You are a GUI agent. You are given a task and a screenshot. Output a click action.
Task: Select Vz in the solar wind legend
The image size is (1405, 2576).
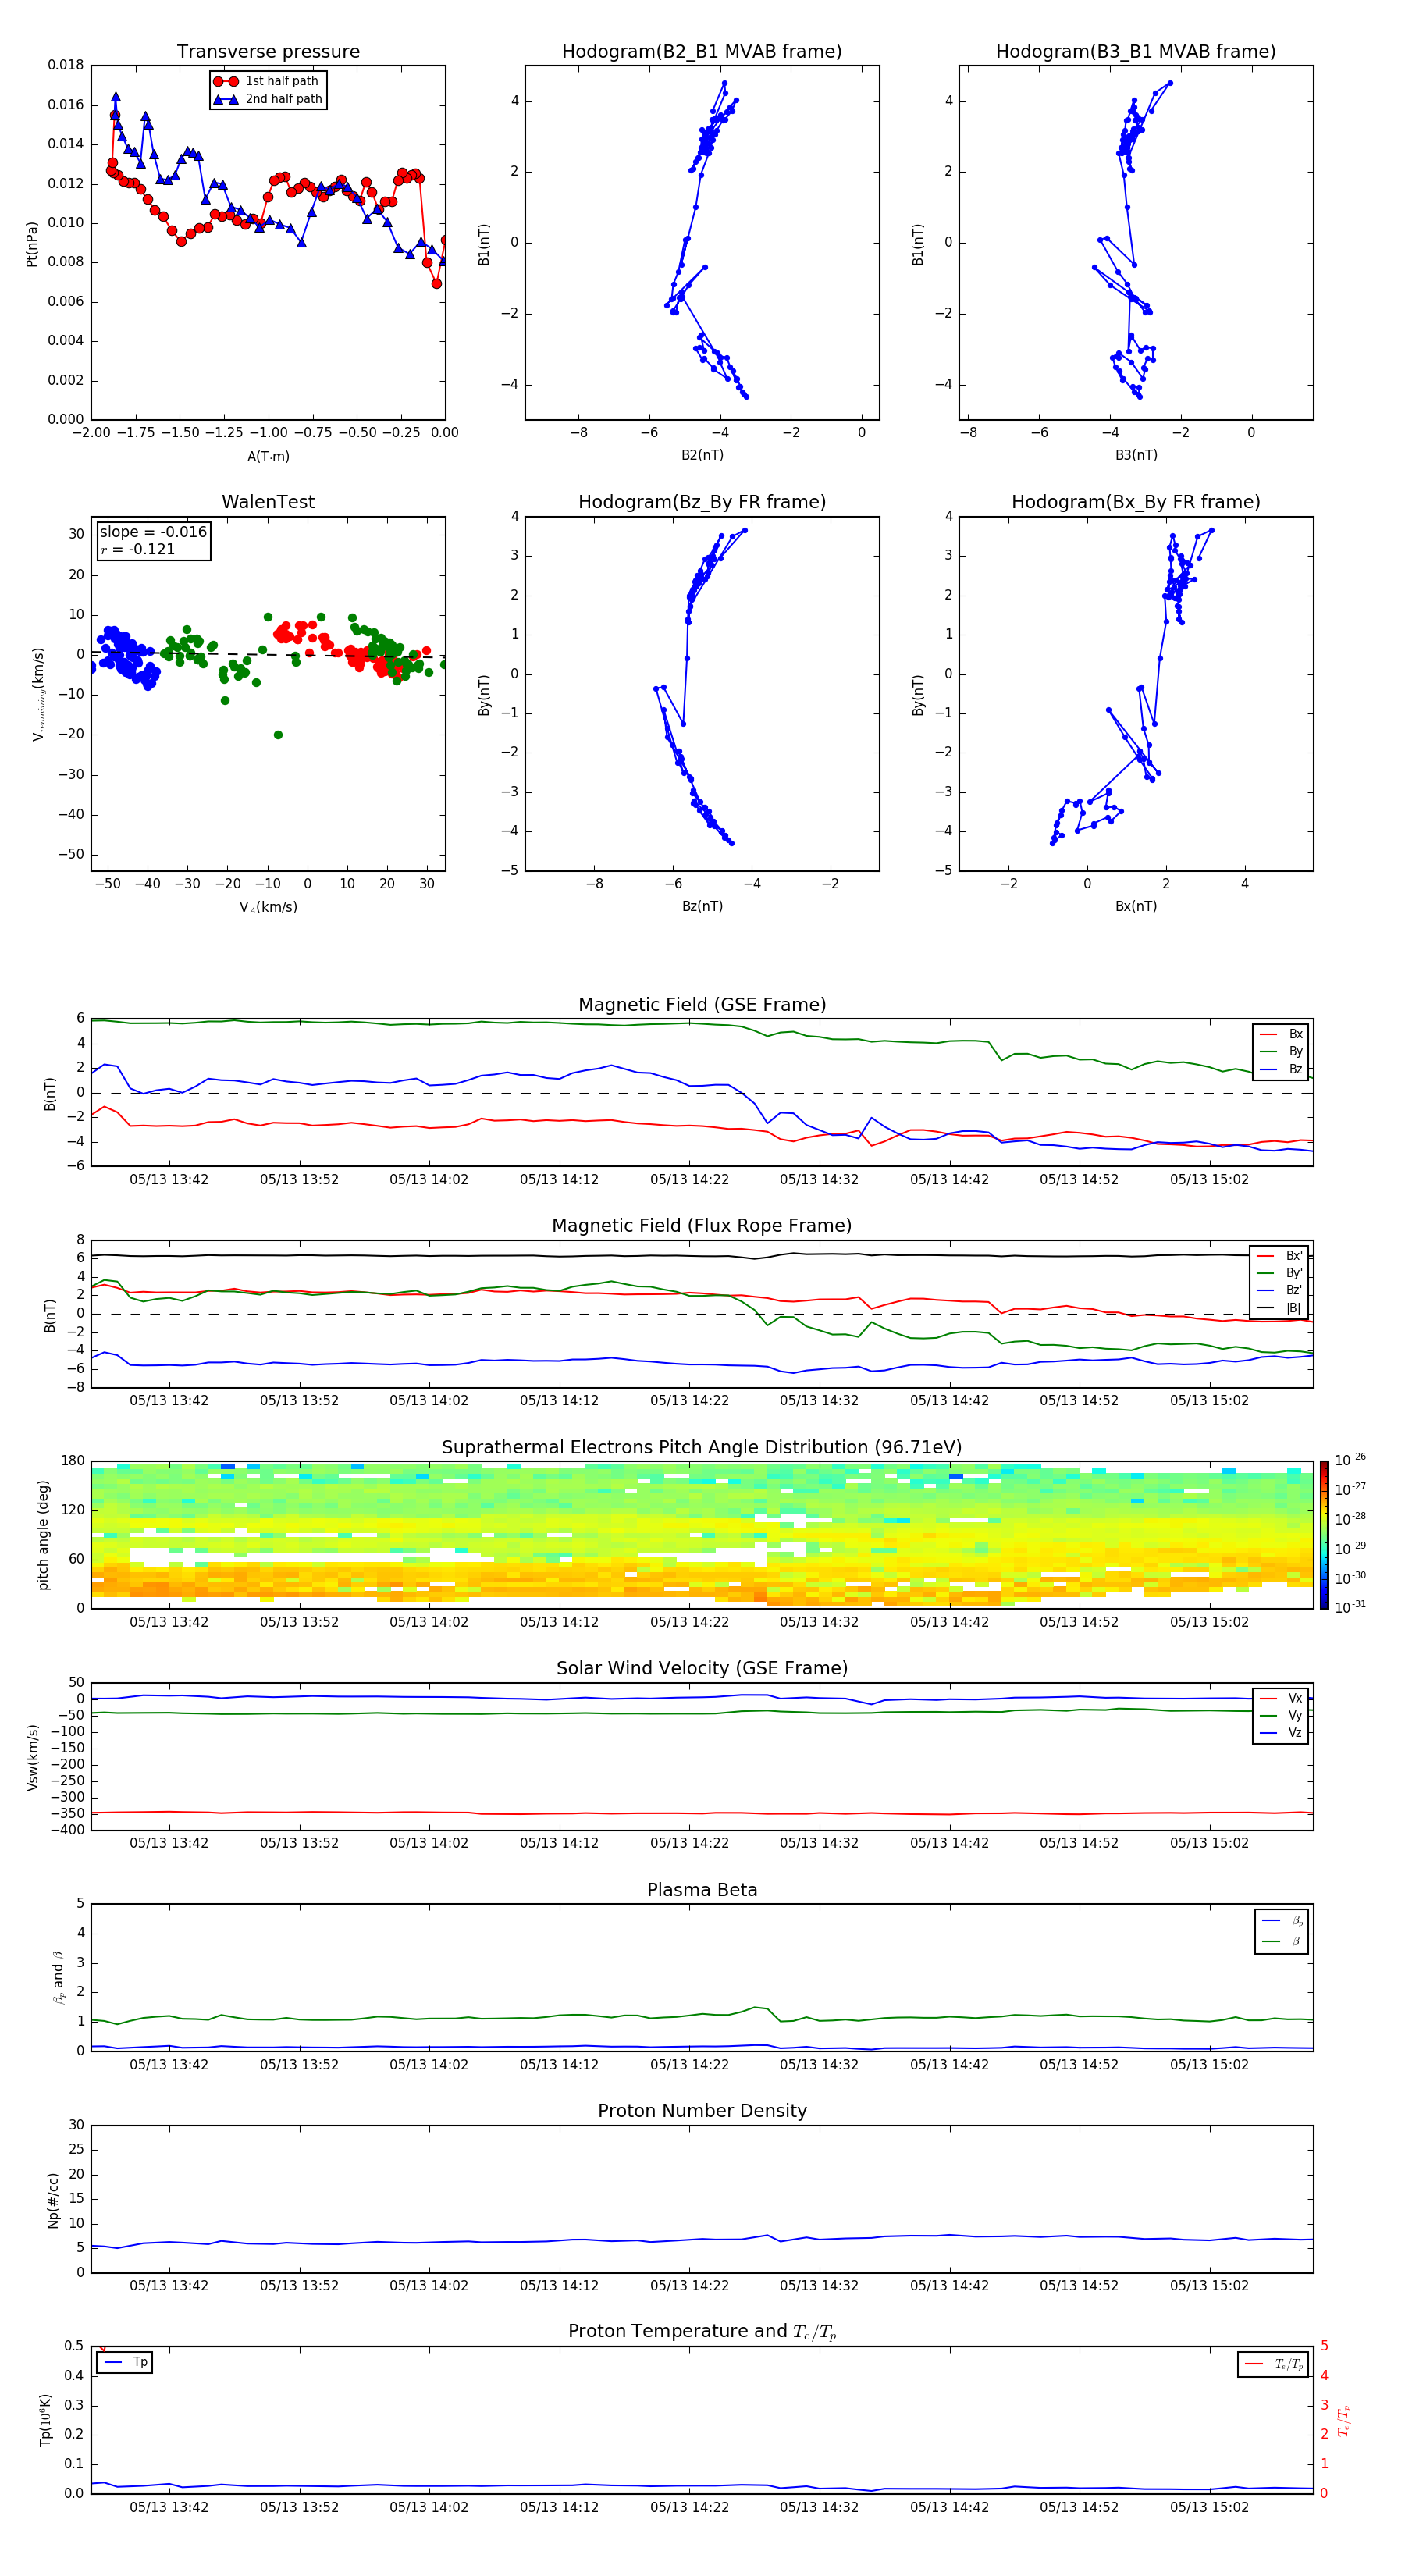(x=1281, y=1733)
